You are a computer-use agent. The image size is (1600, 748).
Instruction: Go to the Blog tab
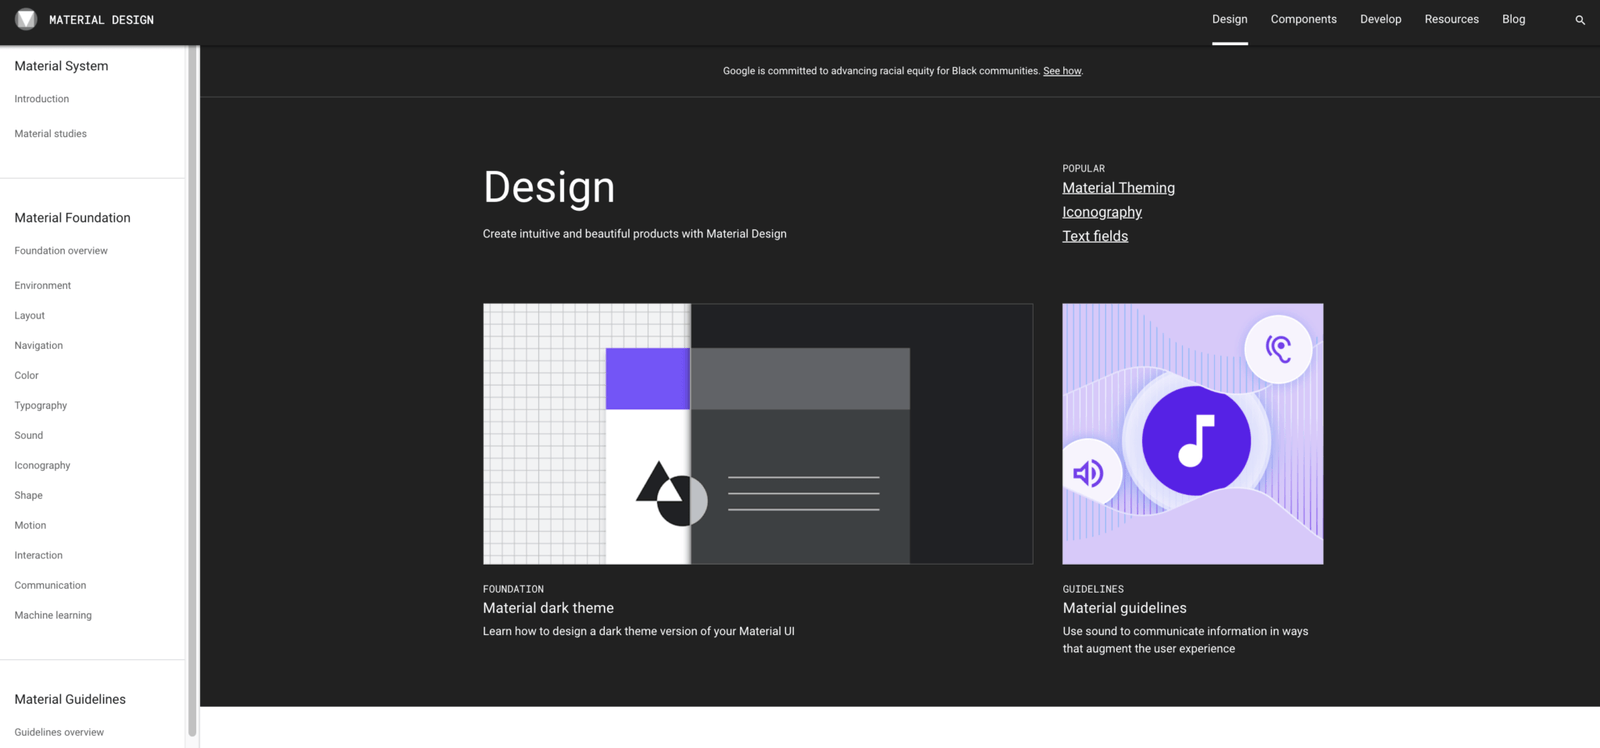tap(1513, 19)
